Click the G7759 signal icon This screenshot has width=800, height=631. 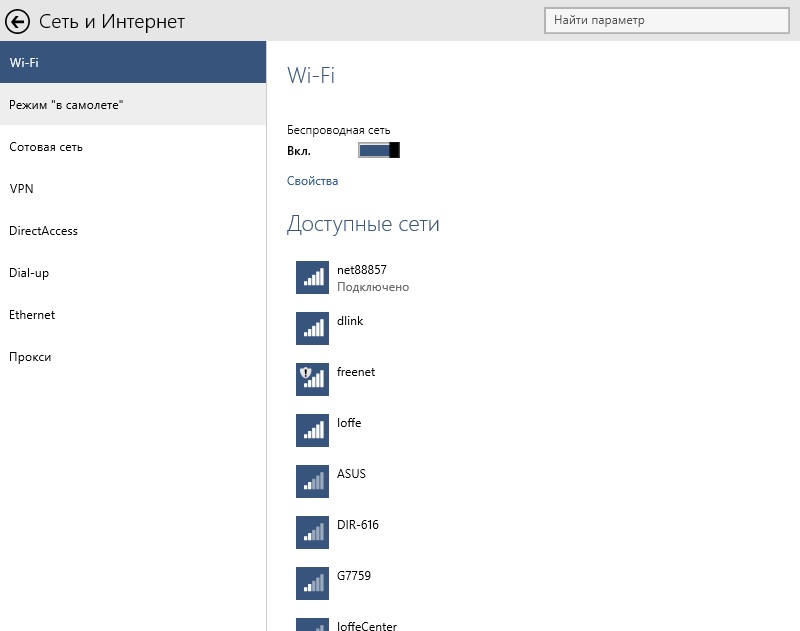[x=312, y=584]
